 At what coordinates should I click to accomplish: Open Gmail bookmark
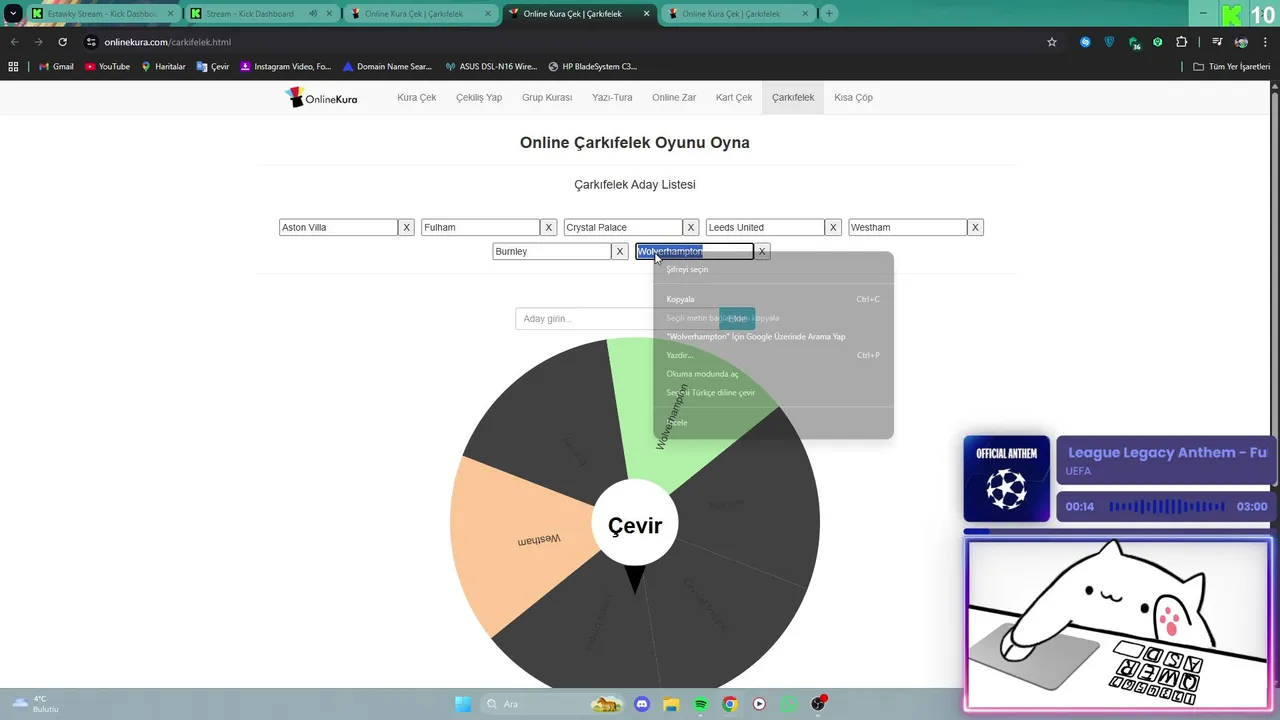(56, 66)
